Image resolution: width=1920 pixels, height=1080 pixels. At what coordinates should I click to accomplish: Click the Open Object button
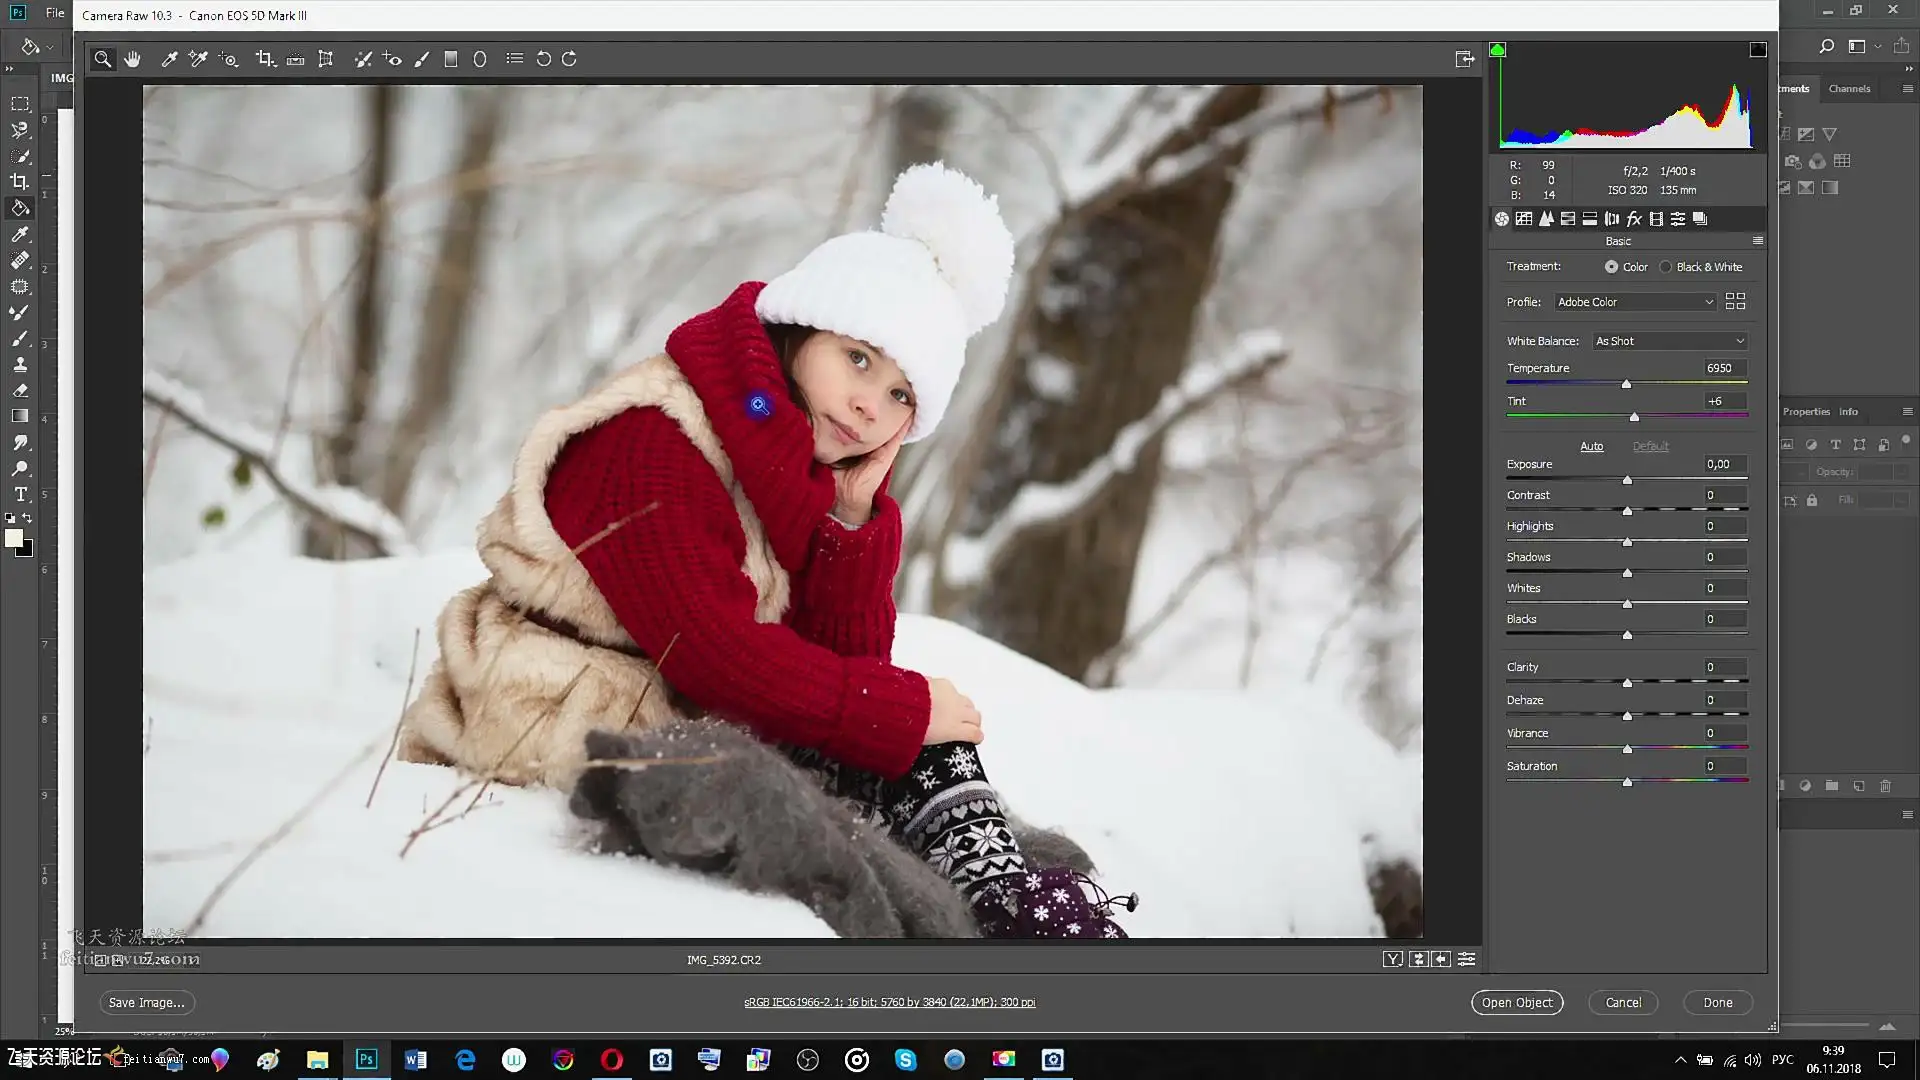point(1516,1002)
